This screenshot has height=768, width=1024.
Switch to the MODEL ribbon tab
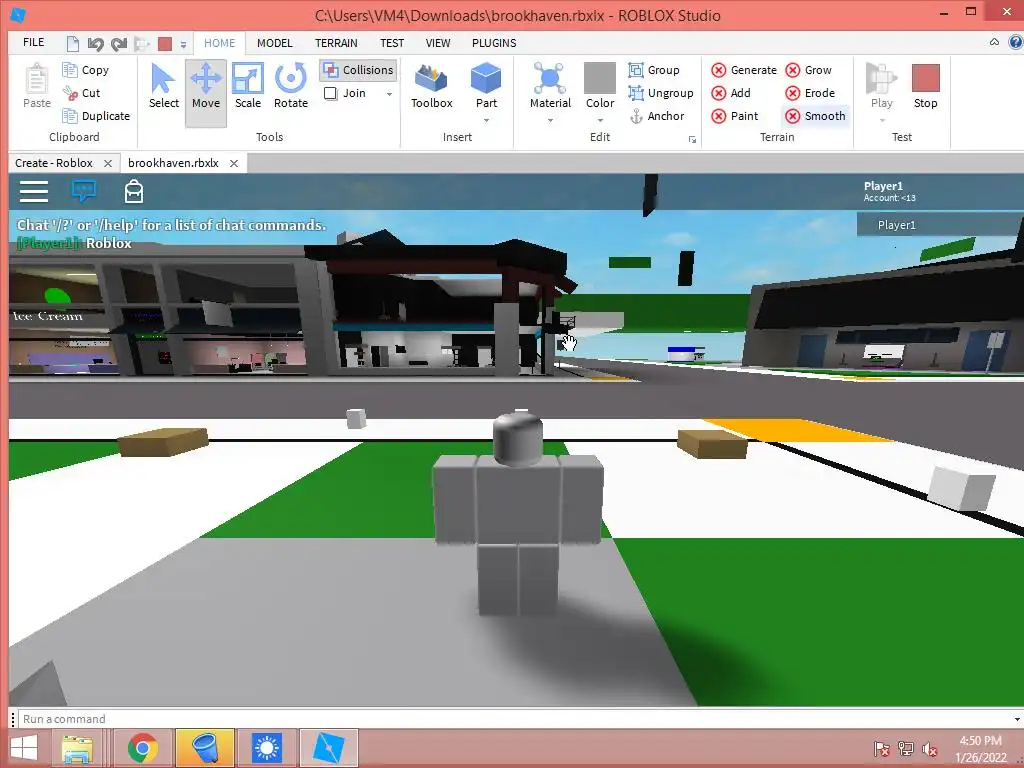(274, 43)
